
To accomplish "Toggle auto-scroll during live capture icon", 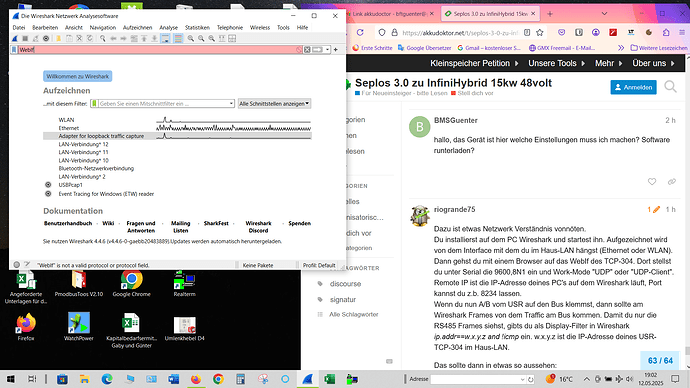I will [x=165, y=39].
